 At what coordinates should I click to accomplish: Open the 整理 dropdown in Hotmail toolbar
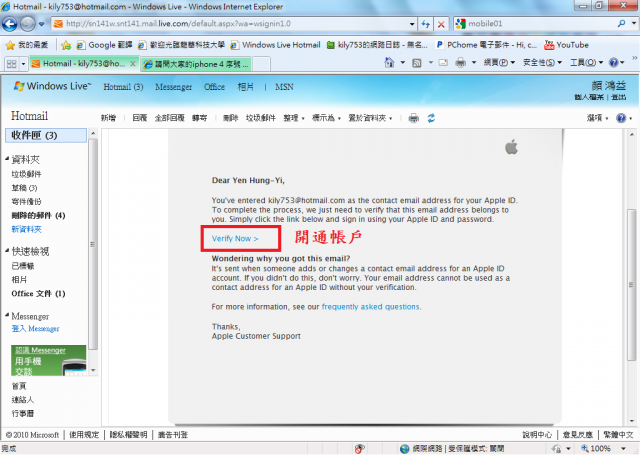pos(294,118)
